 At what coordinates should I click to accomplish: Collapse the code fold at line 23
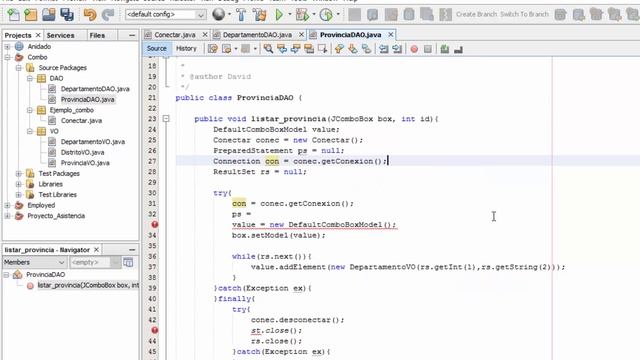point(166,119)
